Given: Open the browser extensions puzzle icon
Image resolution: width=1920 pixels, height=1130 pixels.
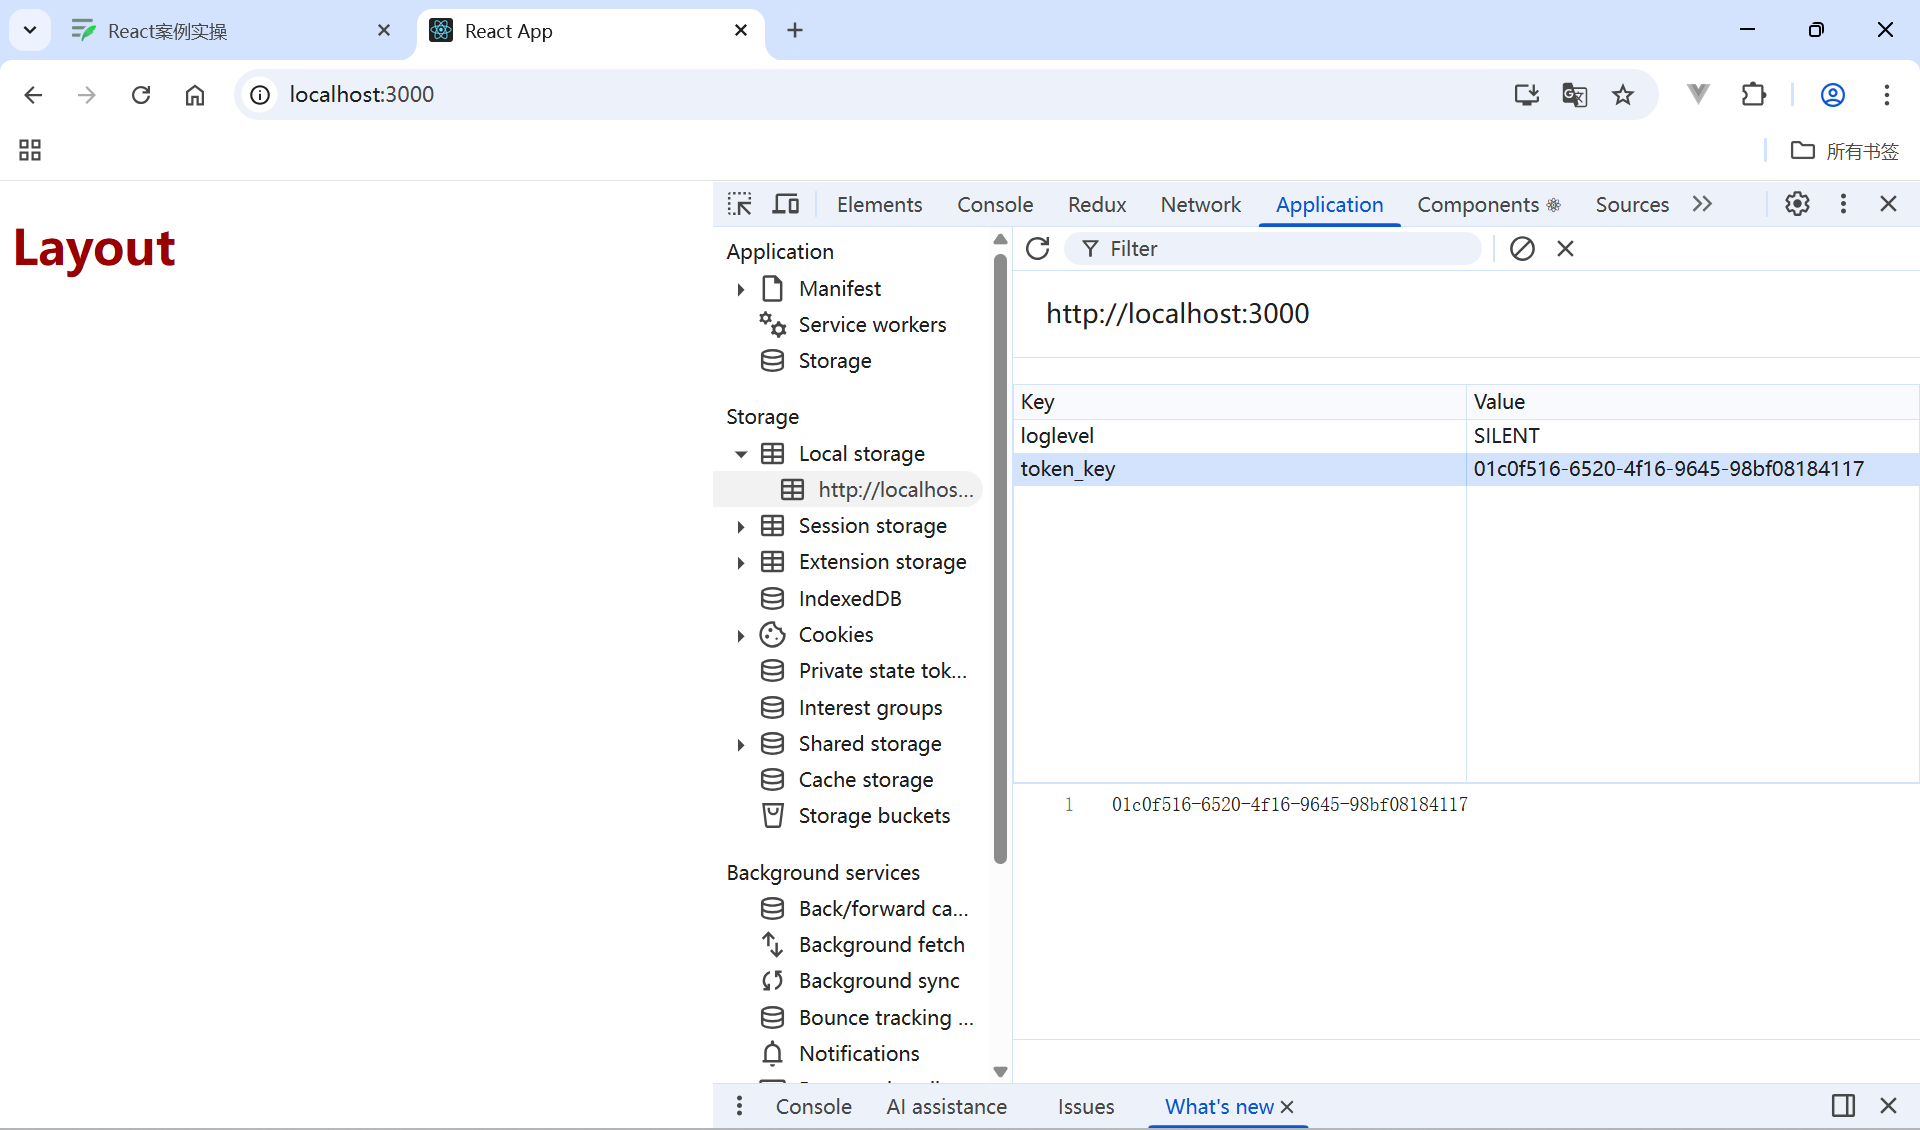Looking at the screenshot, I should tap(1753, 95).
